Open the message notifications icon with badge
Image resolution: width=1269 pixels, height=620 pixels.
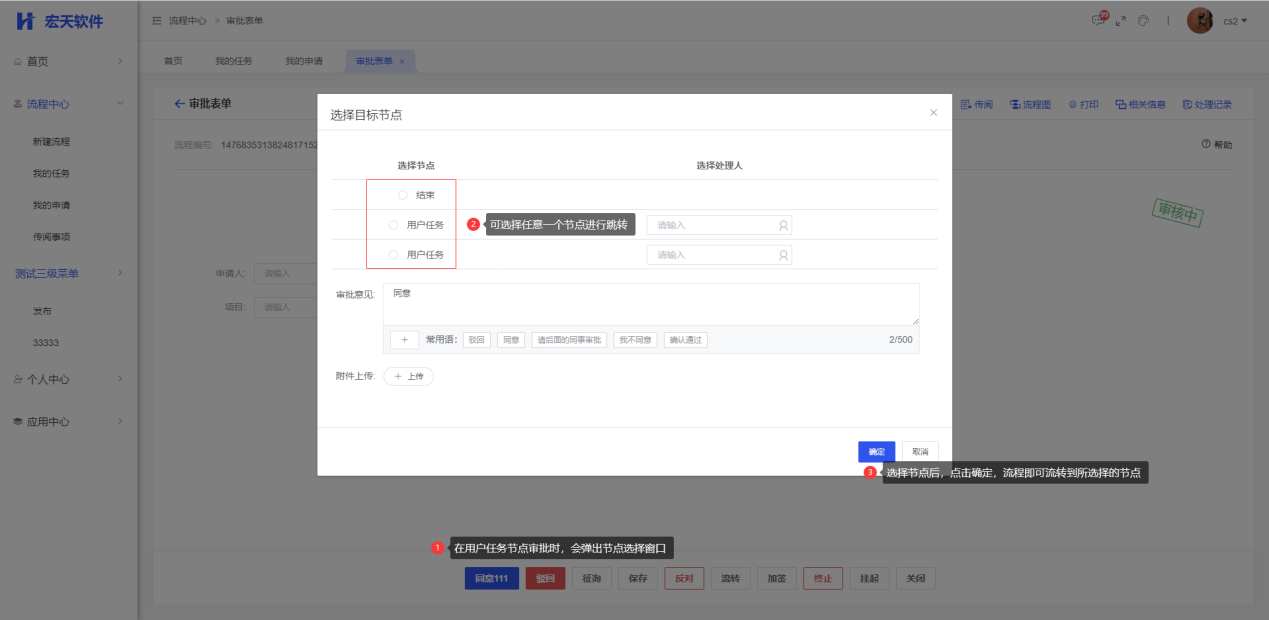coord(1100,20)
